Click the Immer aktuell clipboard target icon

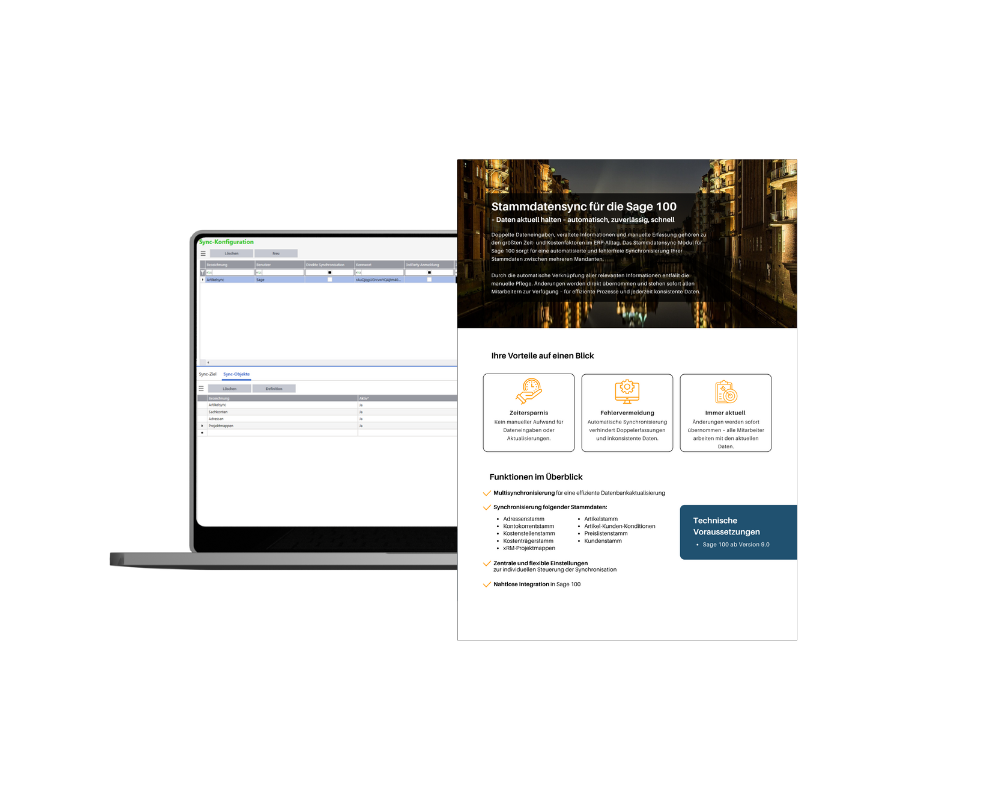725,392
